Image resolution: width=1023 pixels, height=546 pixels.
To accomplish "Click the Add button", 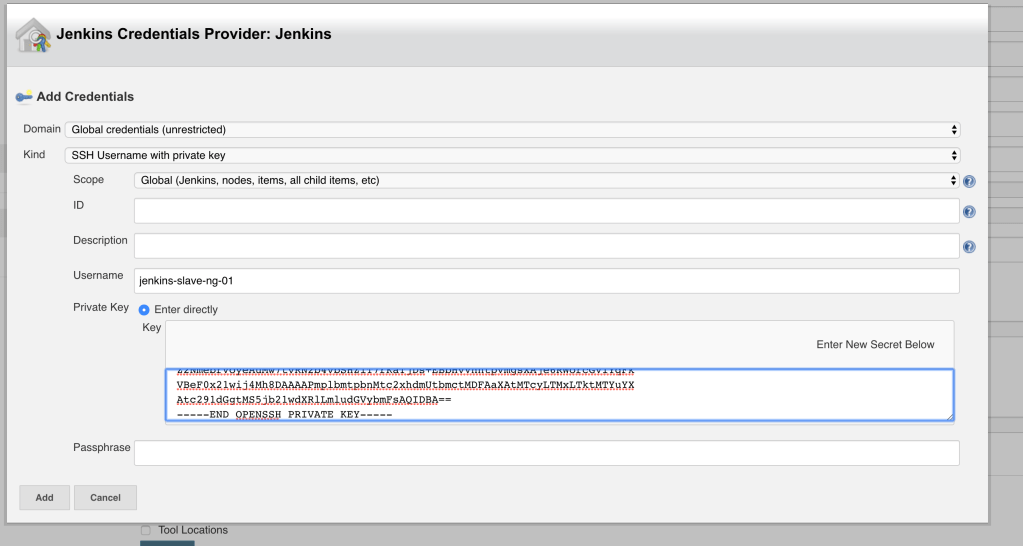I will (x=44, y=498).
